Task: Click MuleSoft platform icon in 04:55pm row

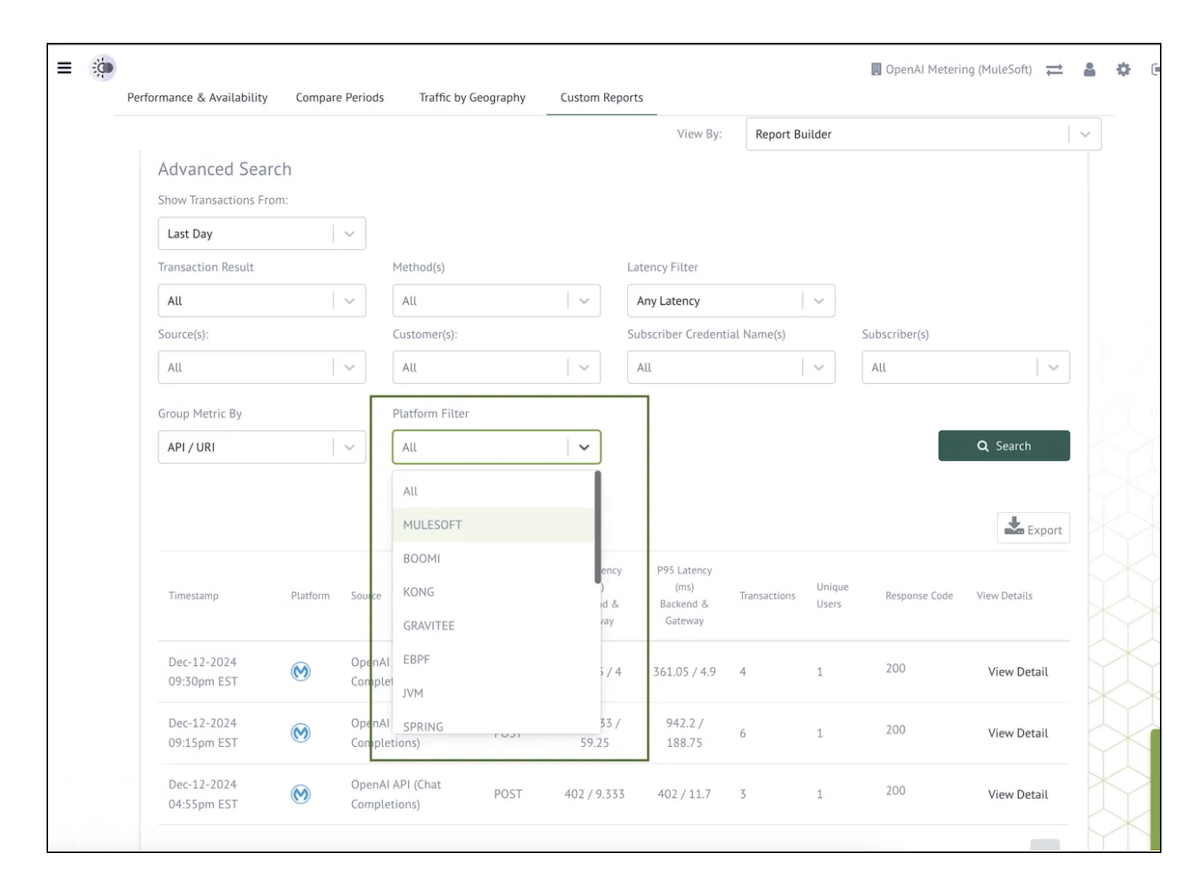Action: coord(300,794)
